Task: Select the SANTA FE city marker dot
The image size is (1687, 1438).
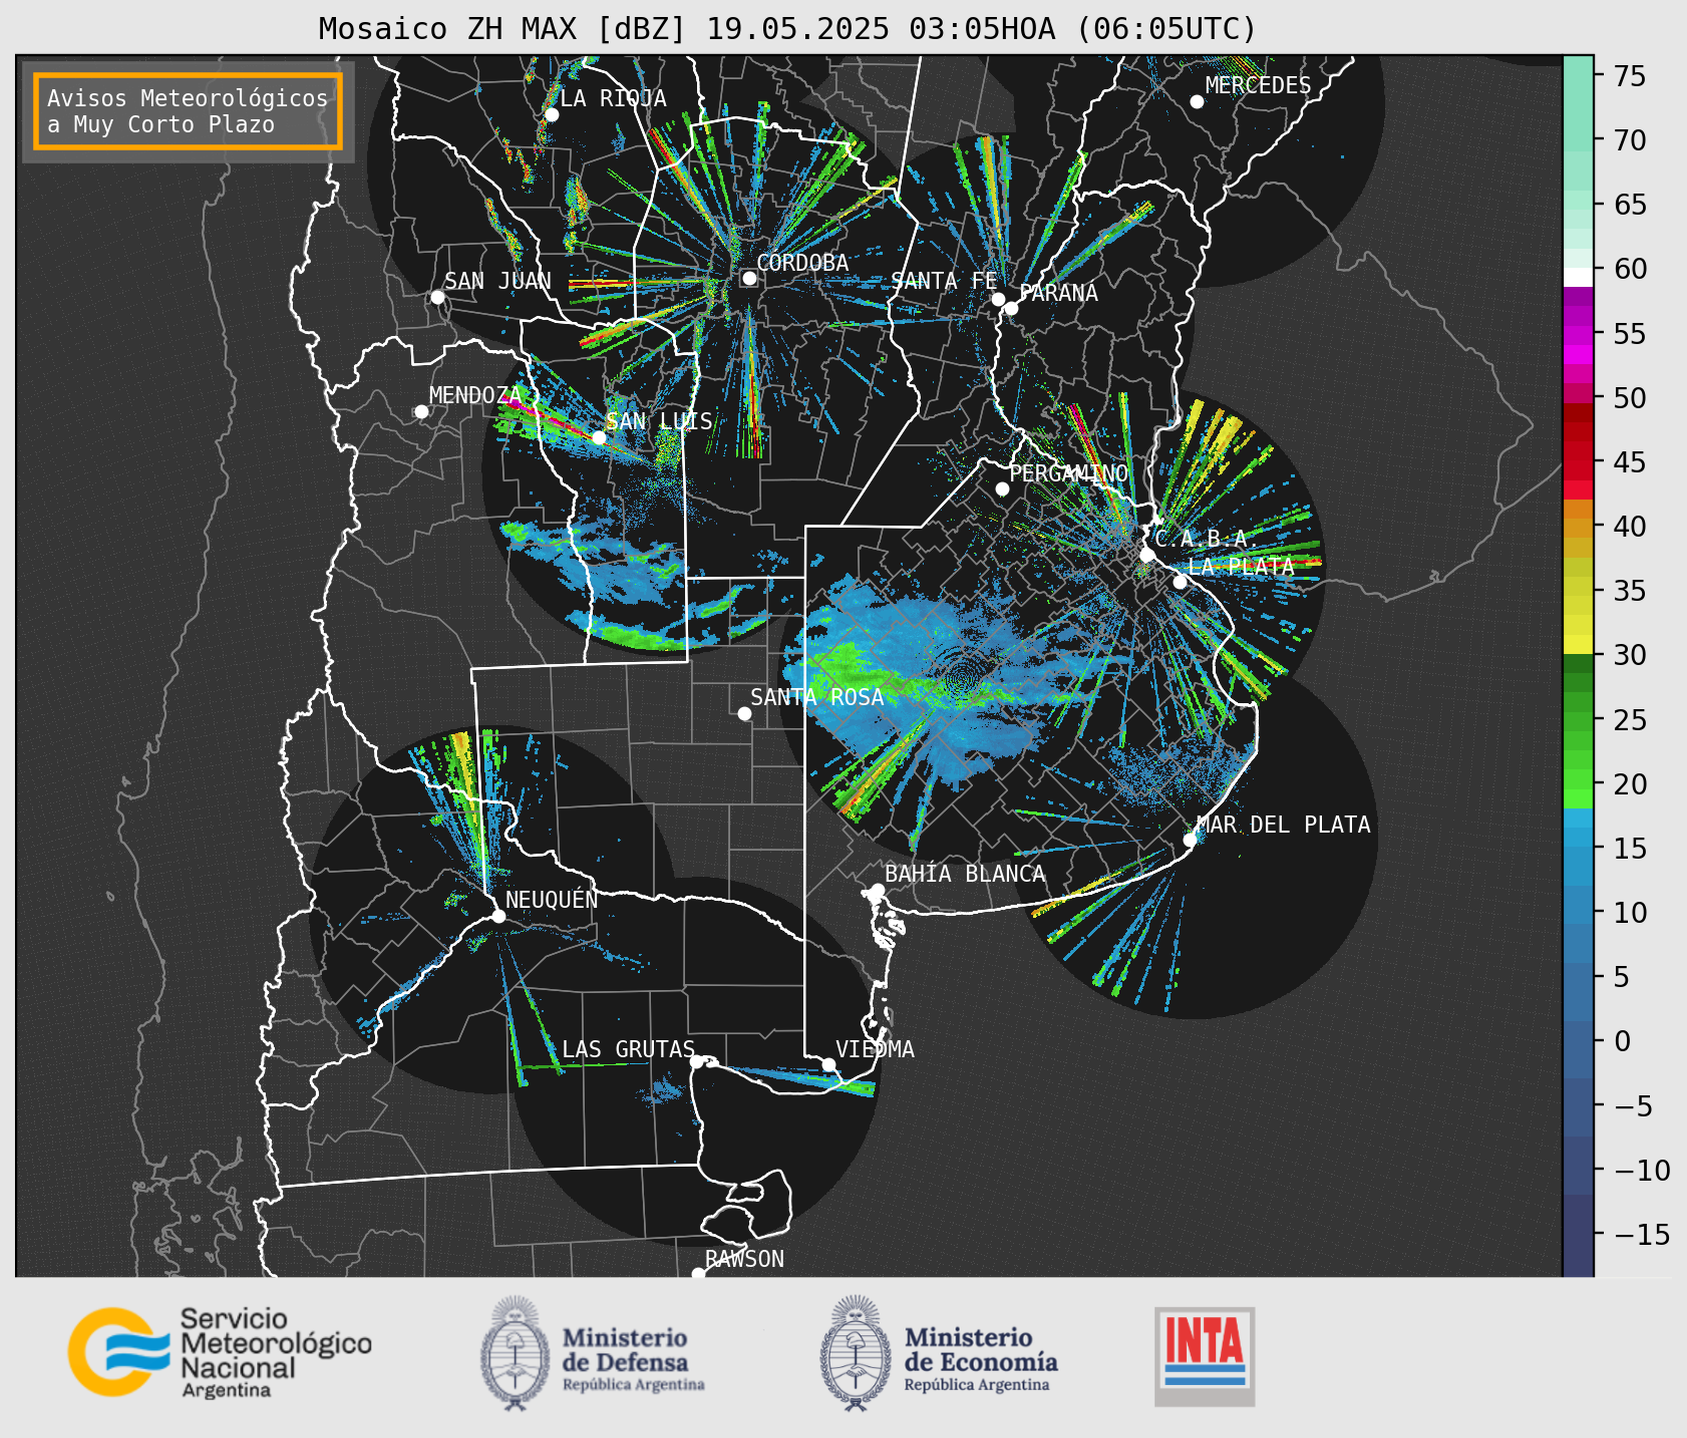Action: click(998, 299)
